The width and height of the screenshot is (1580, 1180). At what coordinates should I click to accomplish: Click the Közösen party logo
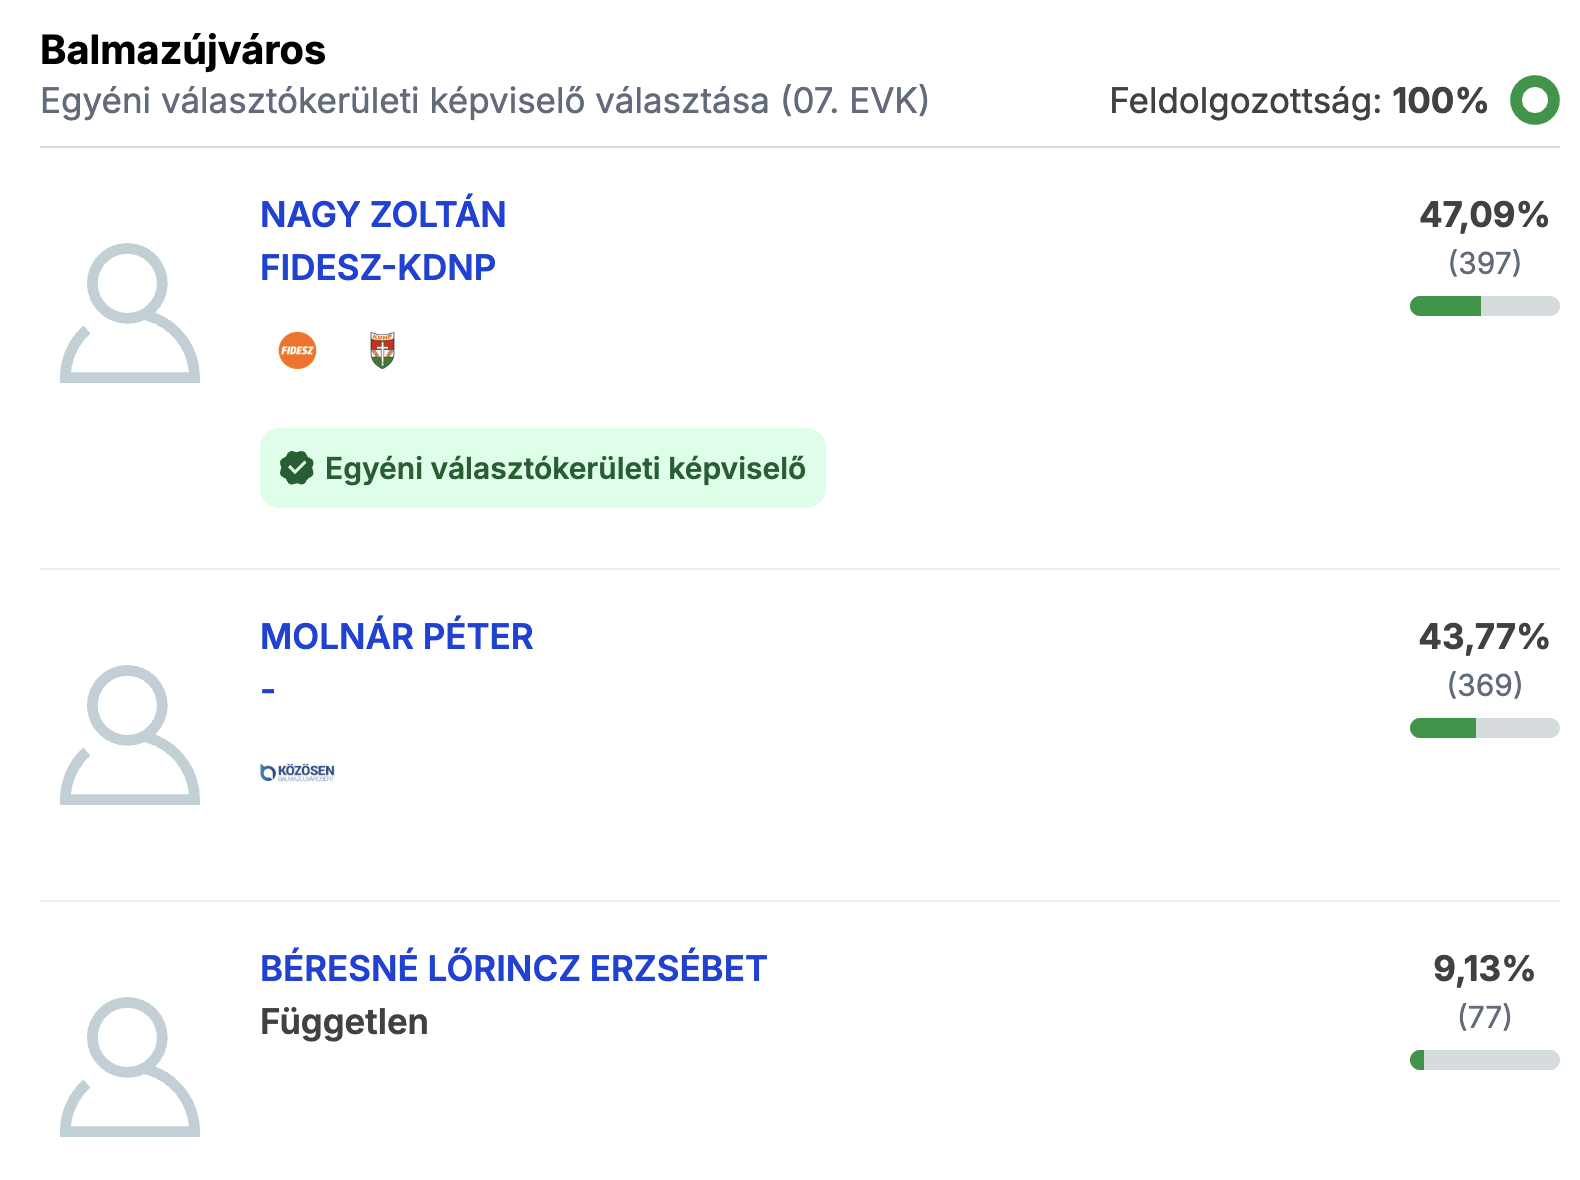pyautogui.click(x=297, y=772)
